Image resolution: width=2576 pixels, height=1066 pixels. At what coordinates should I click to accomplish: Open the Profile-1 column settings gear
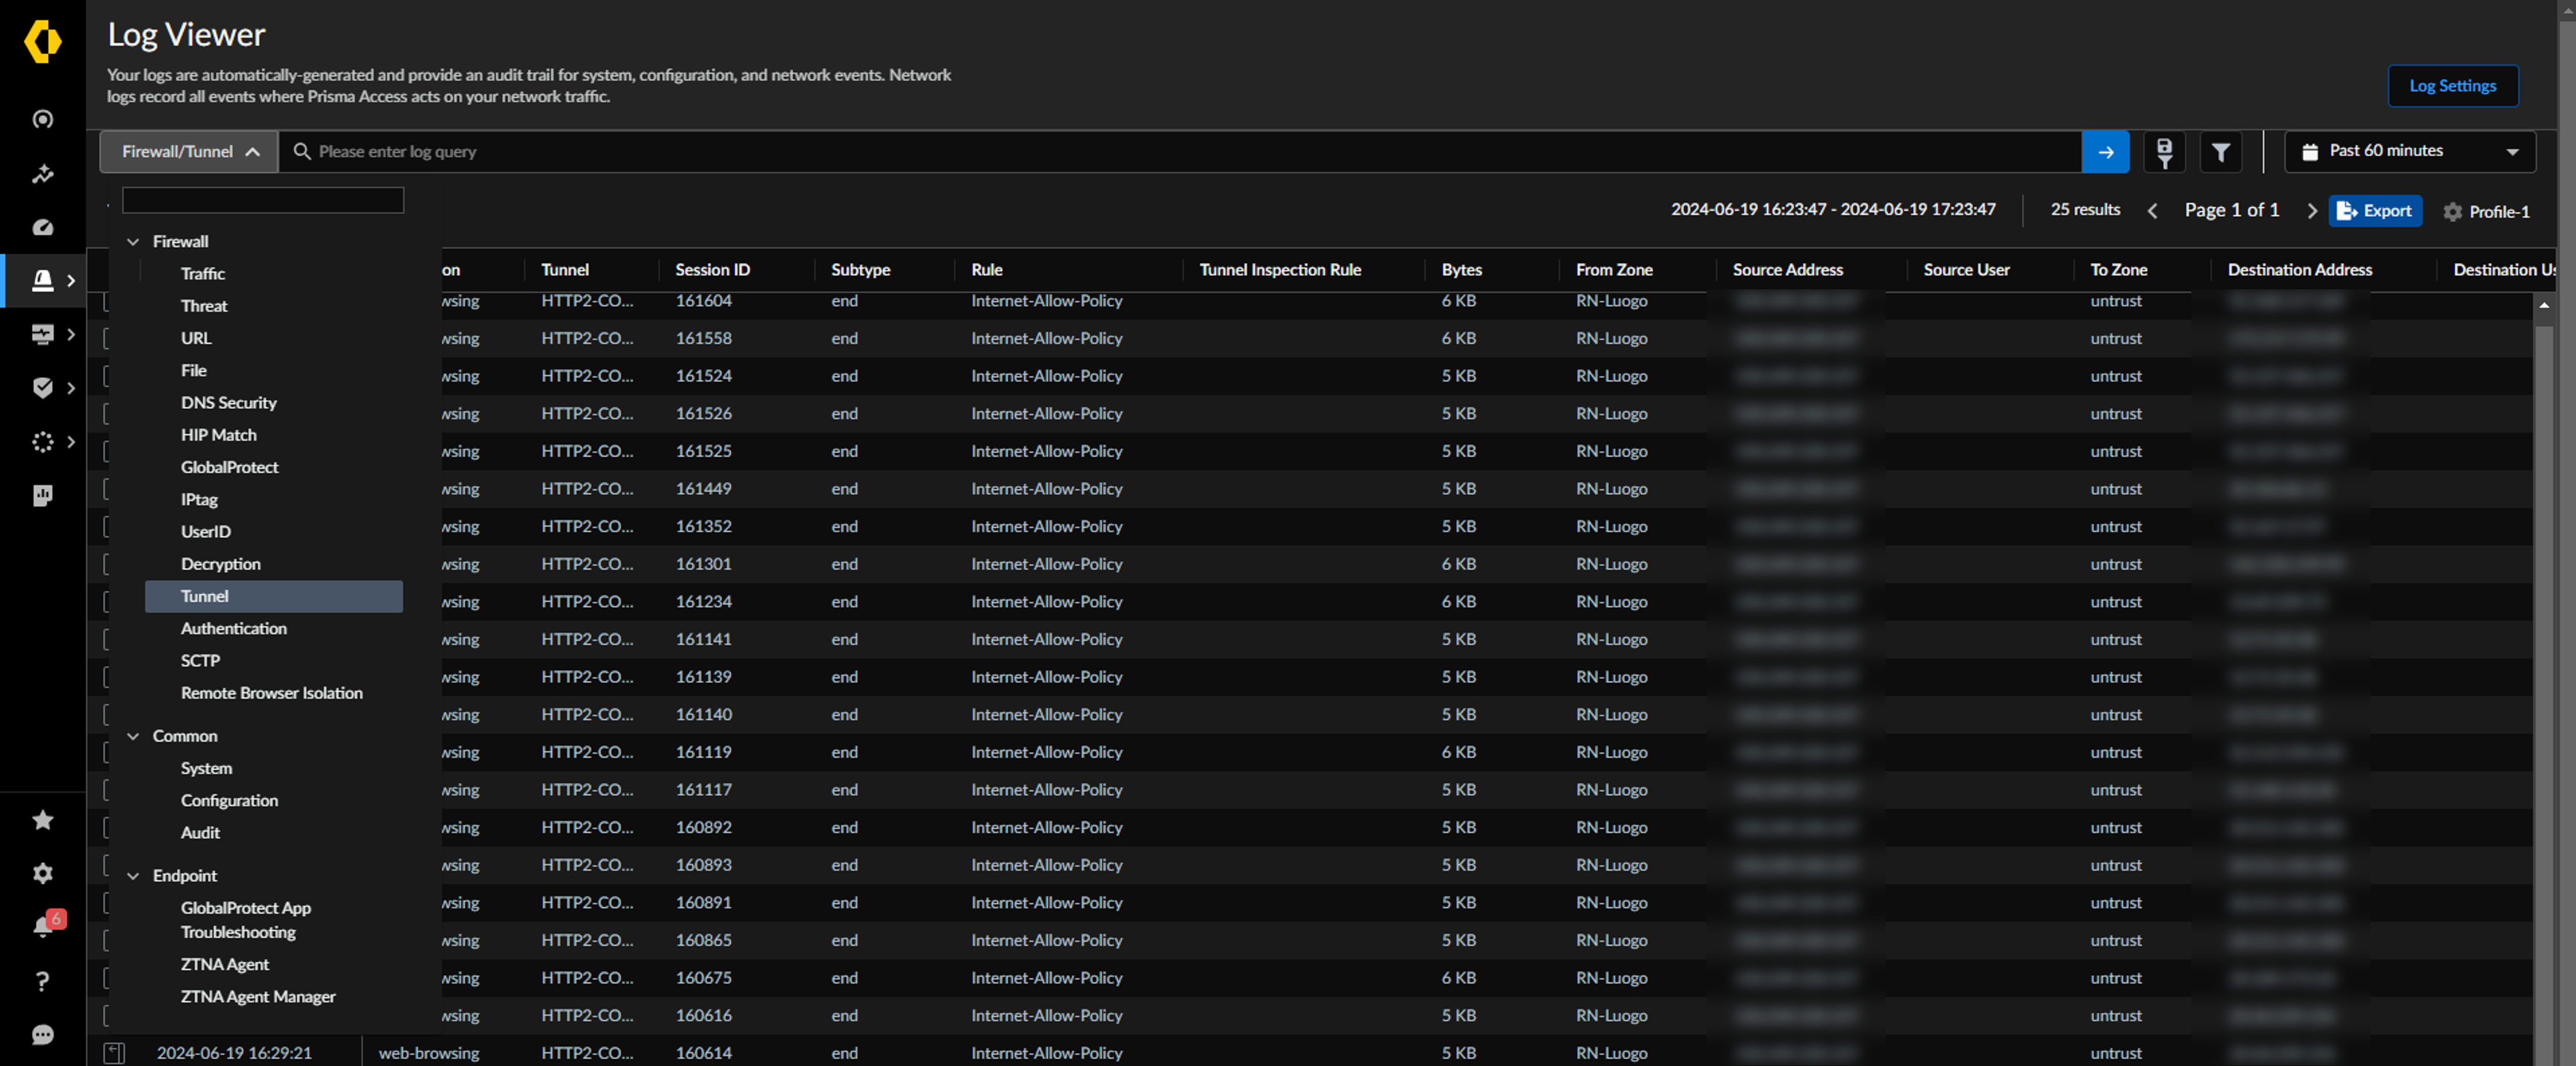(2452, 212)
